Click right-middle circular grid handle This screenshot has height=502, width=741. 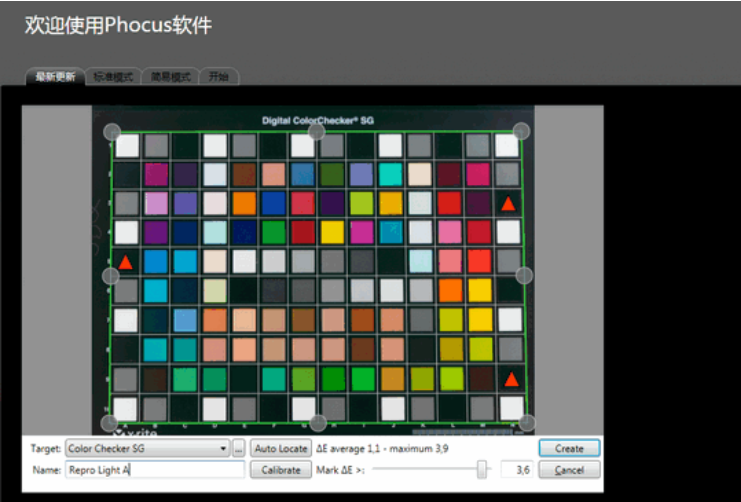point(524,275)
